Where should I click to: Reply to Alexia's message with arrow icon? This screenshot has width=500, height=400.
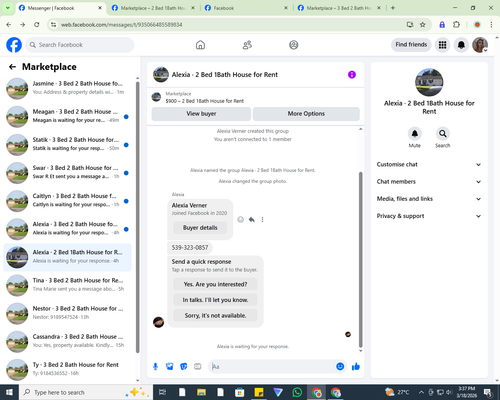tap(252, 219)
